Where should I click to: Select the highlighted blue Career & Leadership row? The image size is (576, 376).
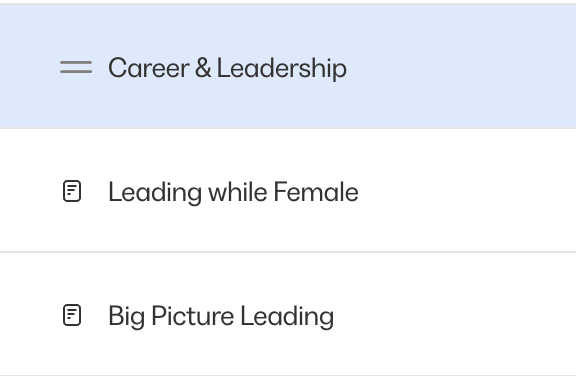pos(288,66)
